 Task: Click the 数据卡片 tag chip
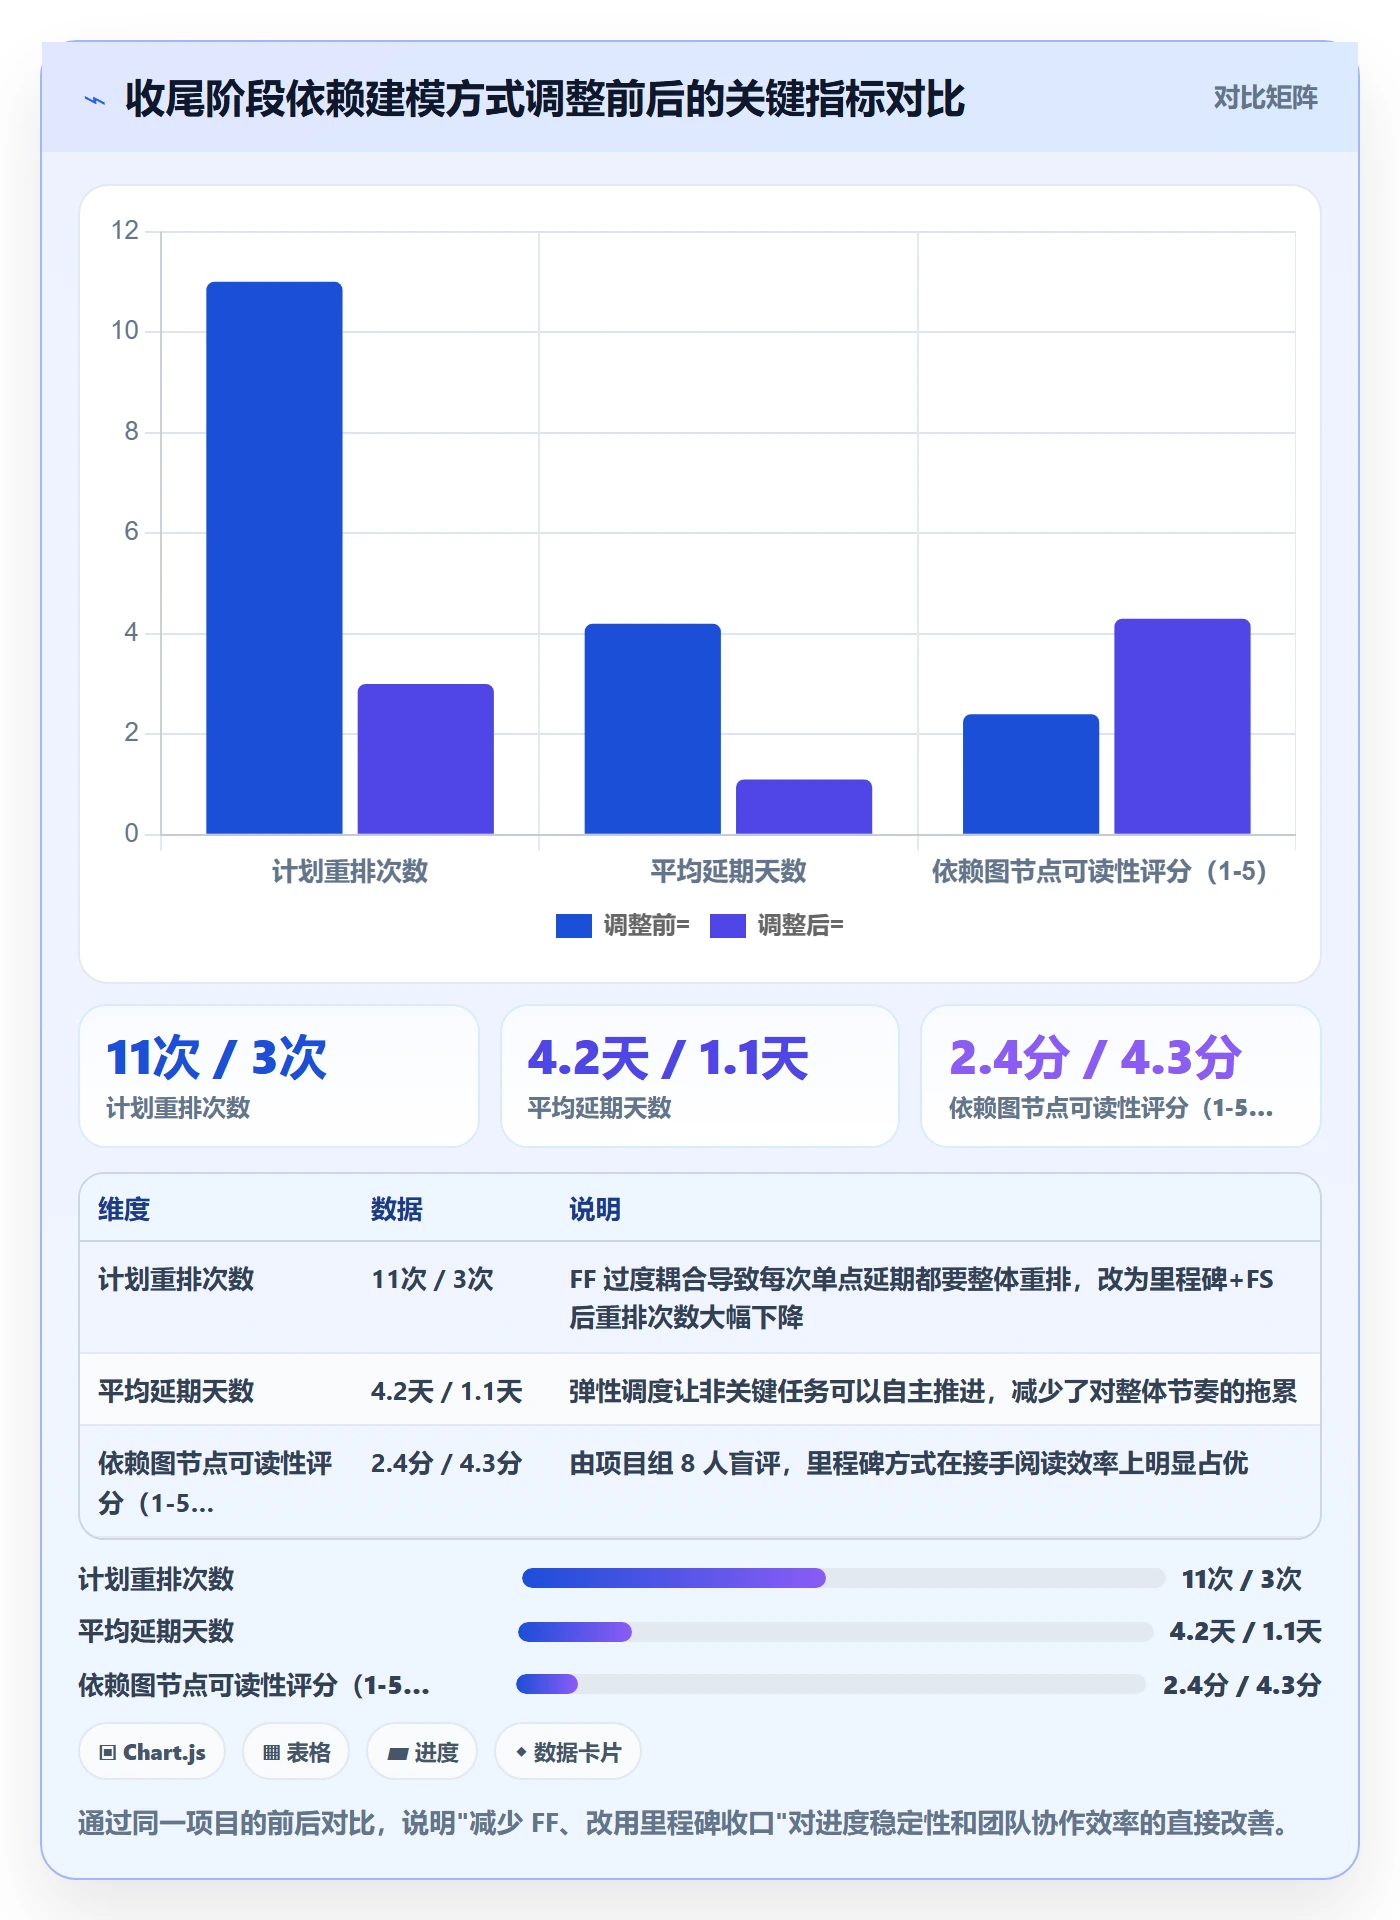(568, 1752)
